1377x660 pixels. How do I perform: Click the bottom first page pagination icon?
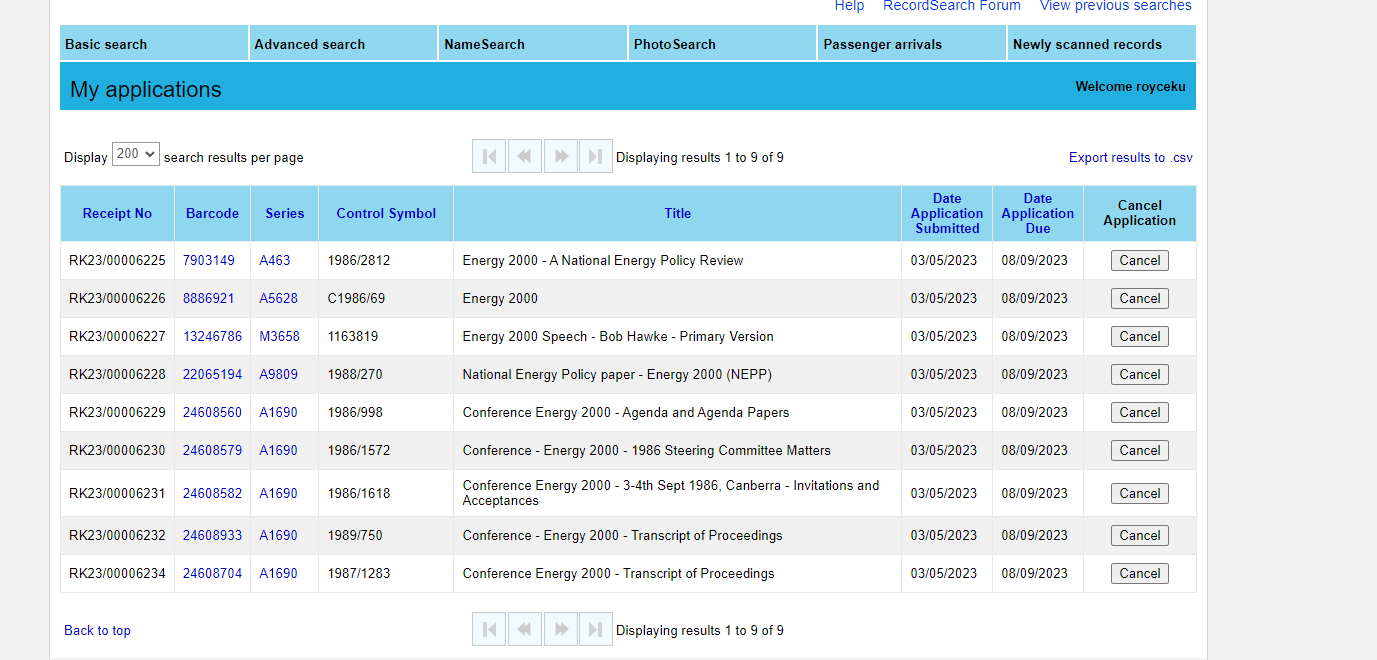[489, 629]
